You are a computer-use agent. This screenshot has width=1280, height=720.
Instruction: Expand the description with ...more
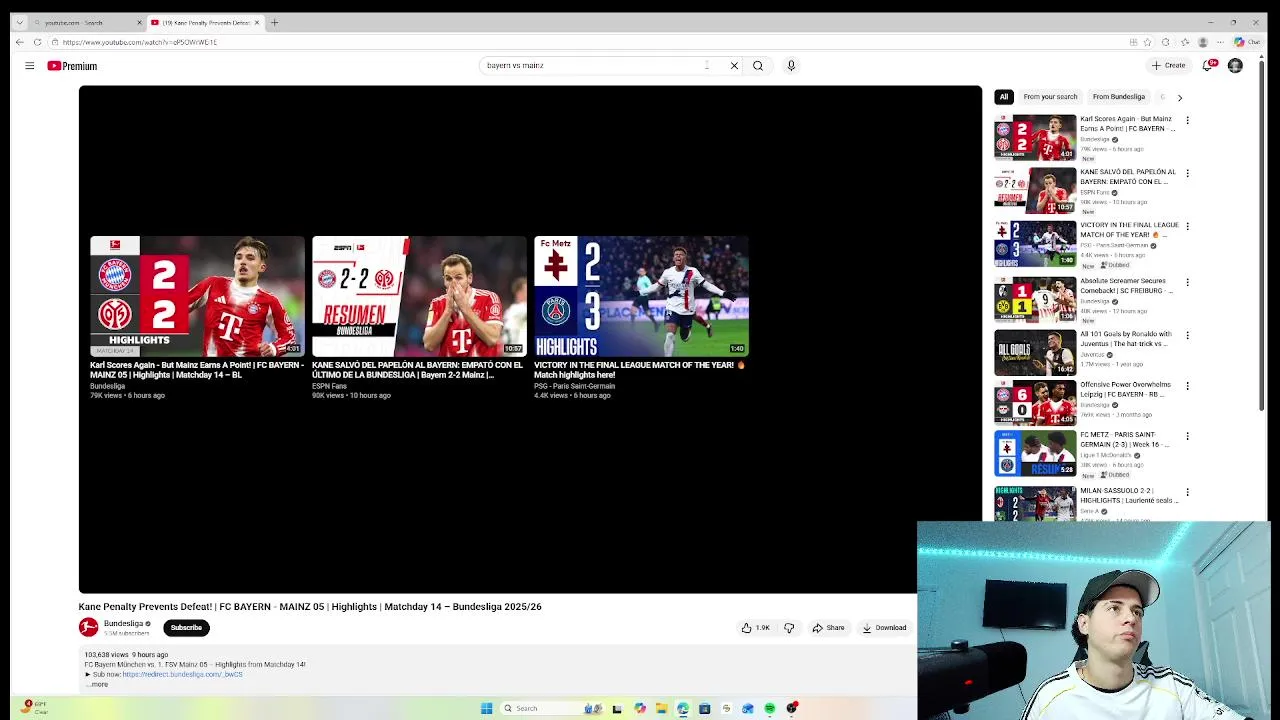click(x=97, y=684)
